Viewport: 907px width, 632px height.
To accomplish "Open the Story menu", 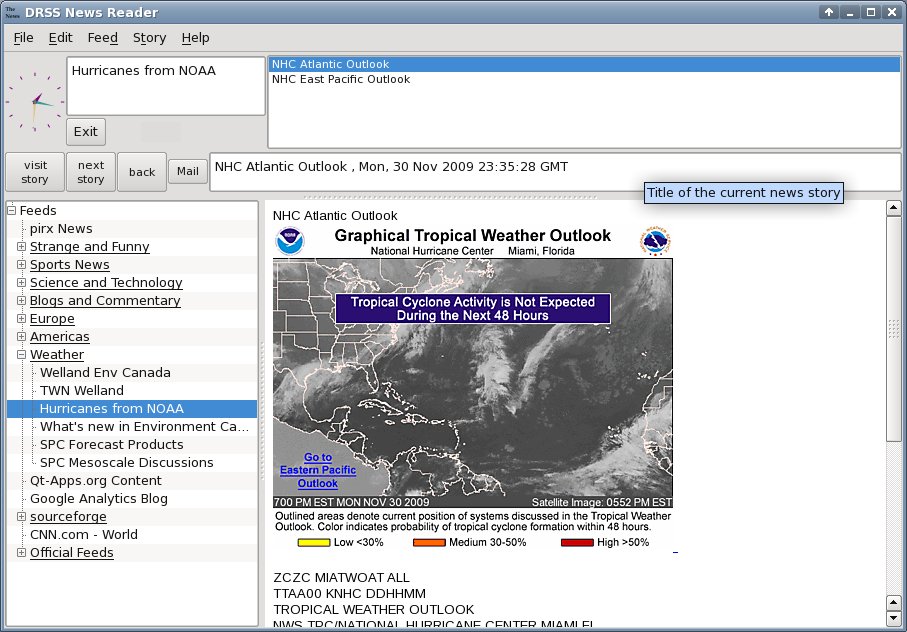I will (x=149, y=38).
